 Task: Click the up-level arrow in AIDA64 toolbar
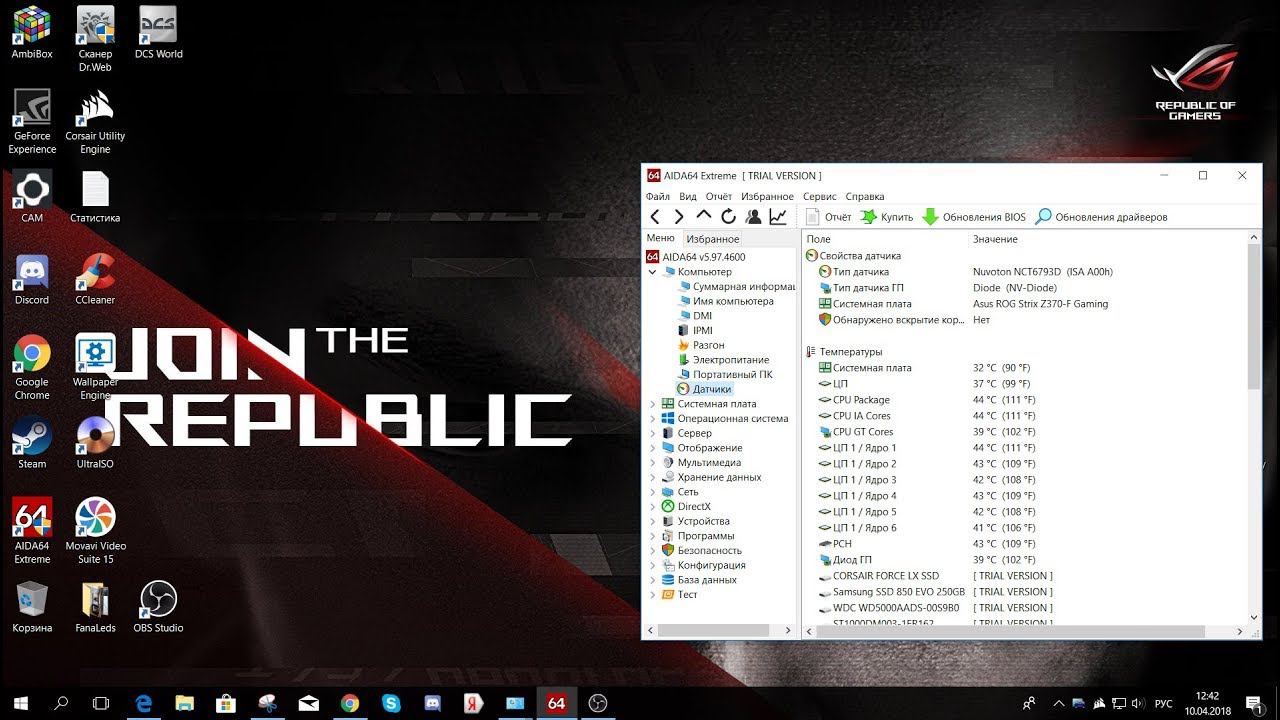(x=703, y=216)
